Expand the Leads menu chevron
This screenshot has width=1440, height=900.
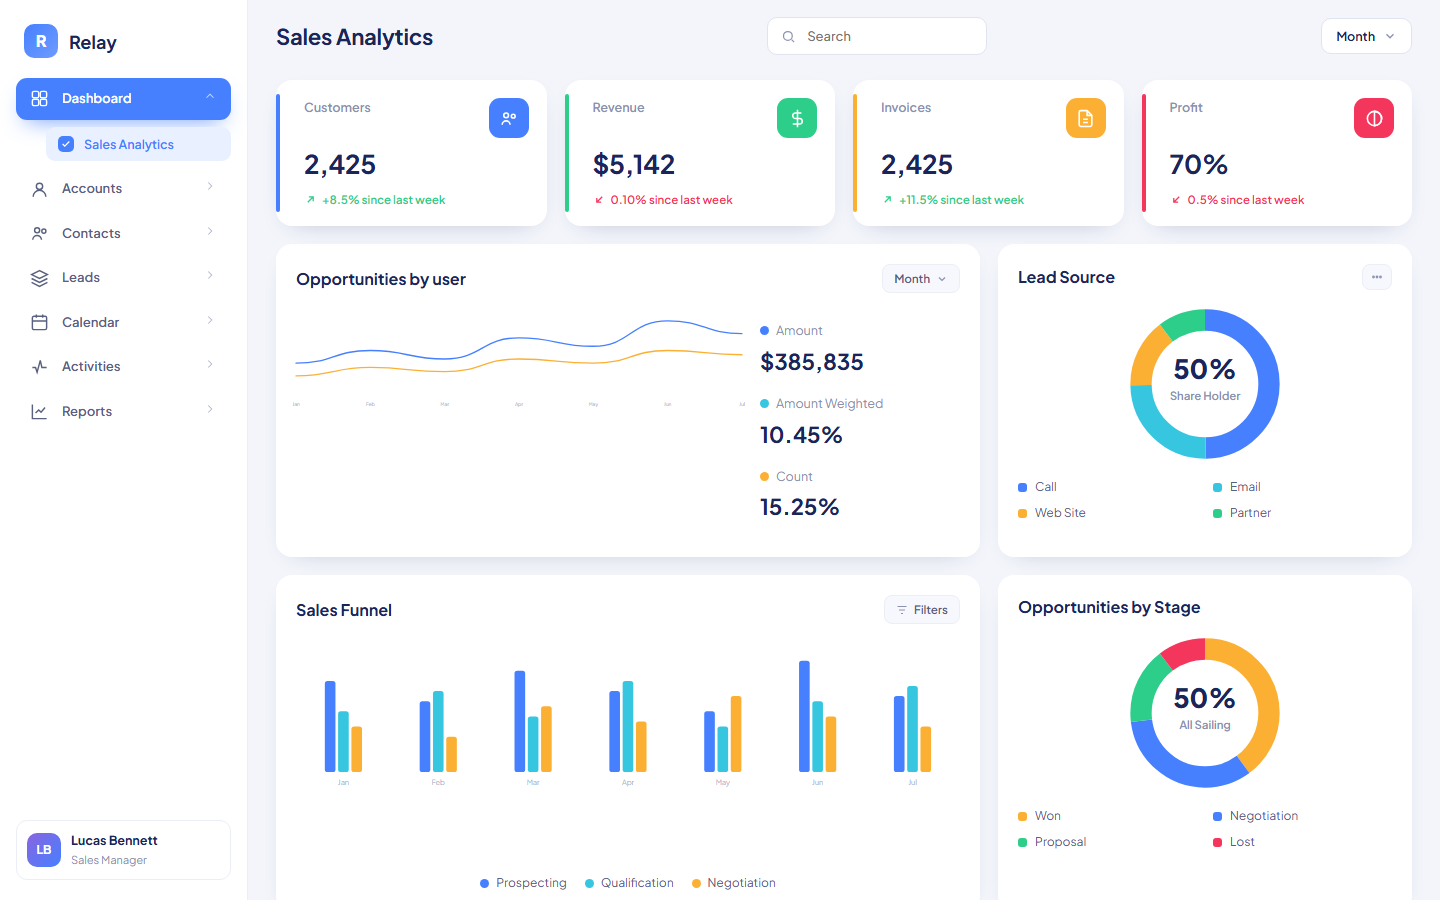210,276
